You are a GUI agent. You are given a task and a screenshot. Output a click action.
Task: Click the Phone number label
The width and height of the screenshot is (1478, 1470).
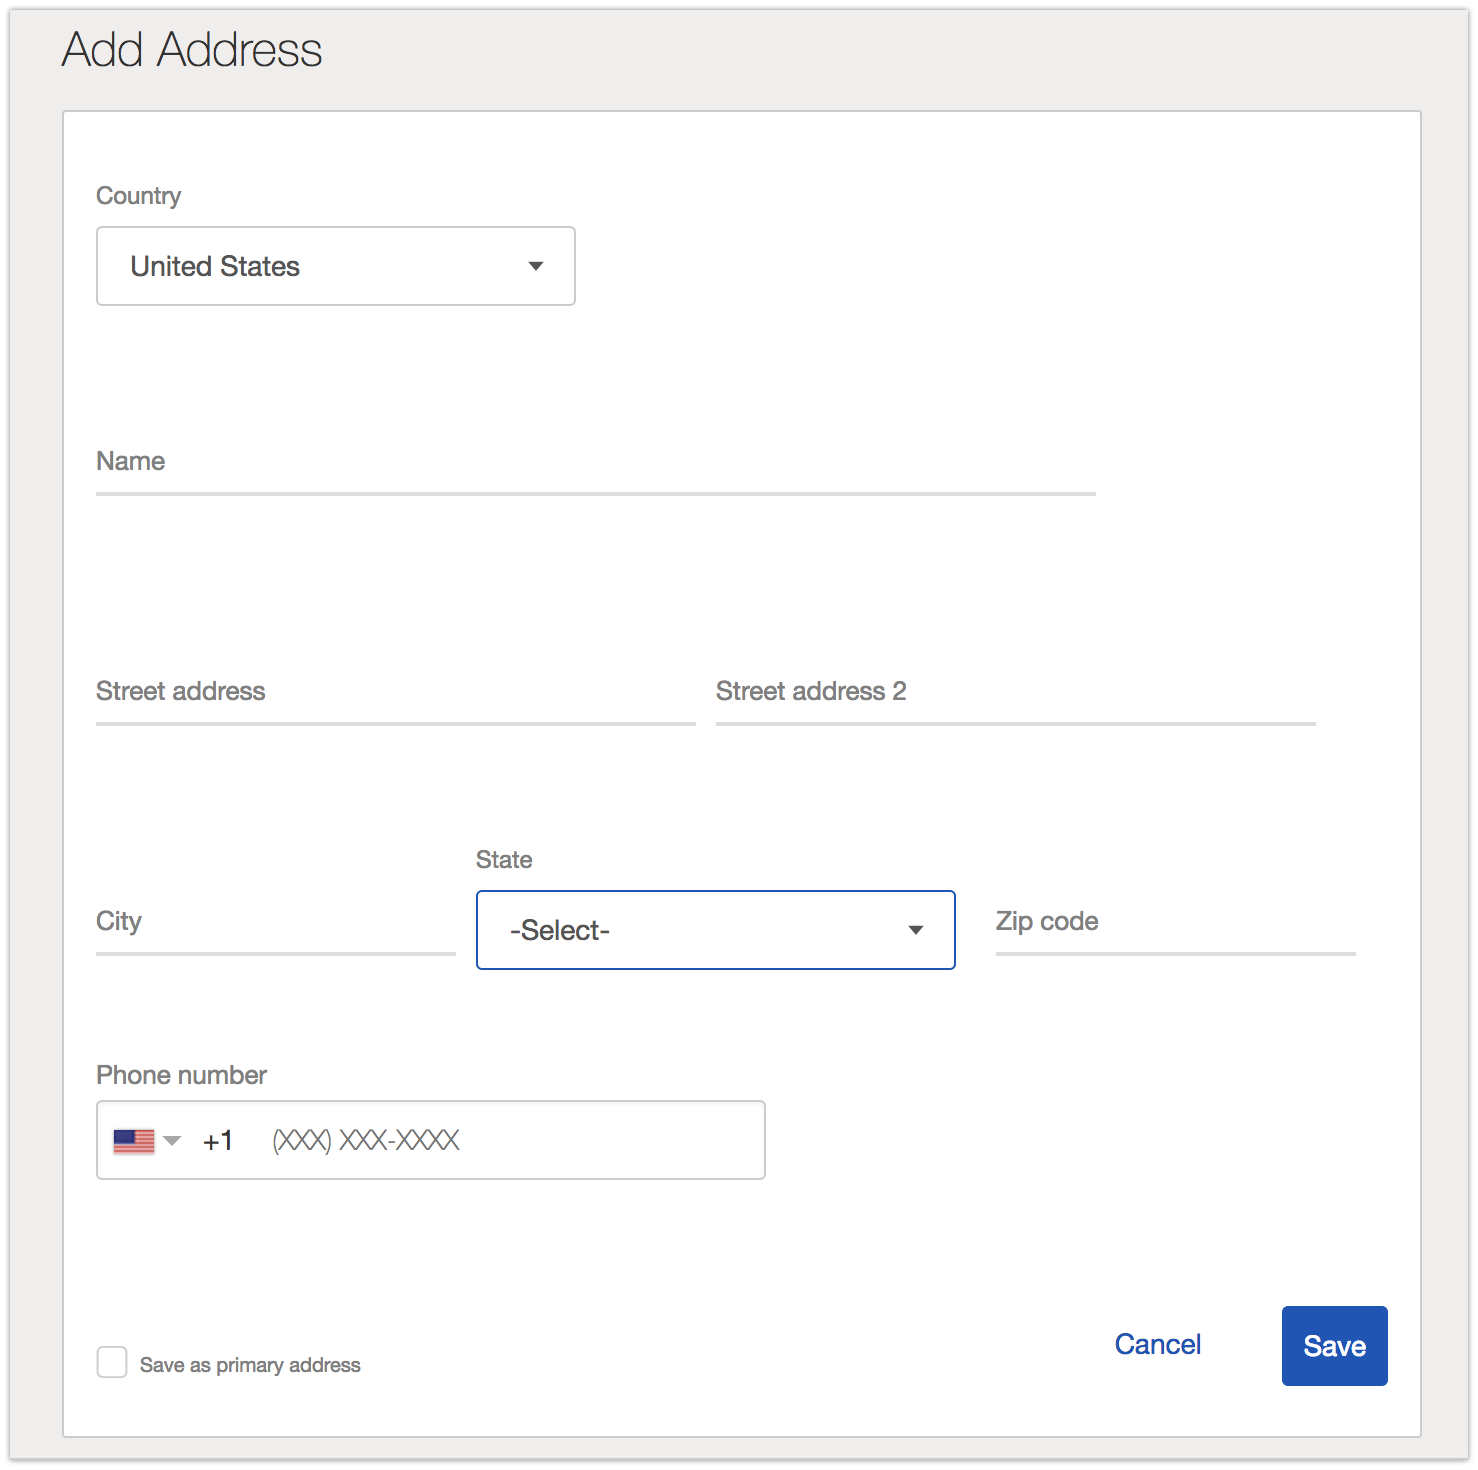[x=181, y=1075]
